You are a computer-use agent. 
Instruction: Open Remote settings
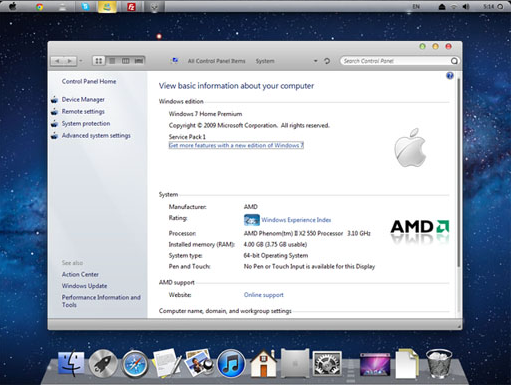coord(83,111)
